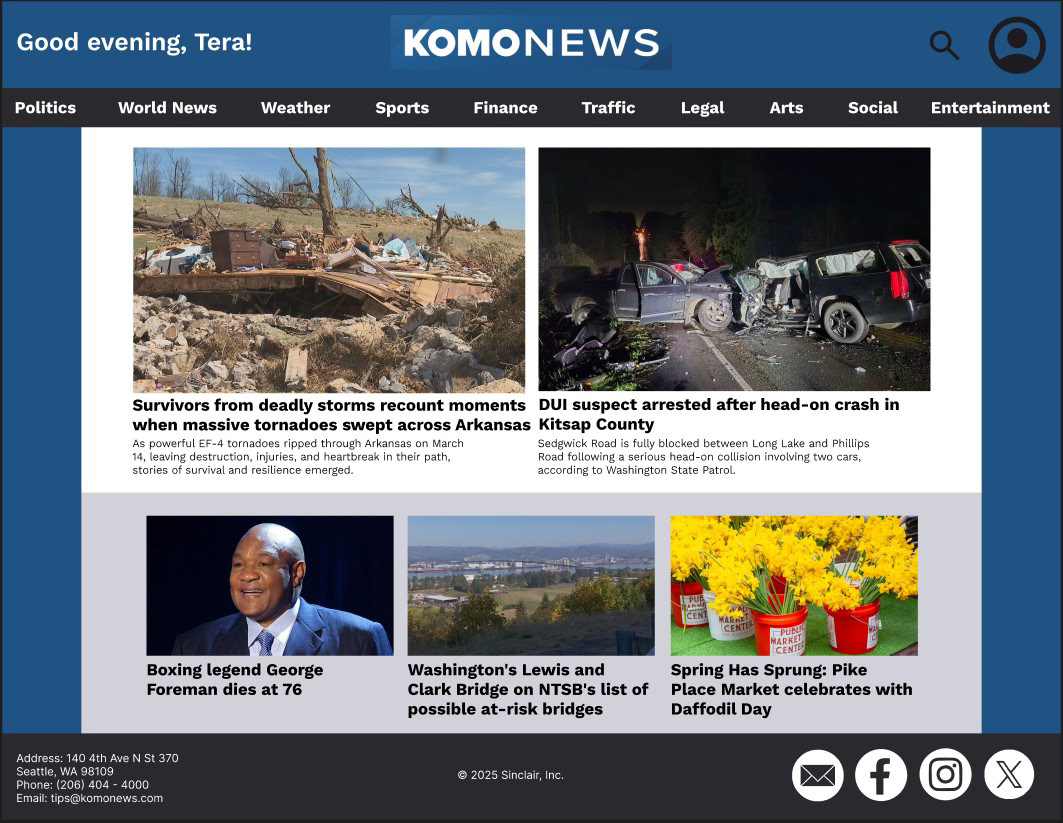Image resolution: width=1063 pixels, height=823 pixels.
Task: Open the Politics menu item
Action: coord(45,108)
